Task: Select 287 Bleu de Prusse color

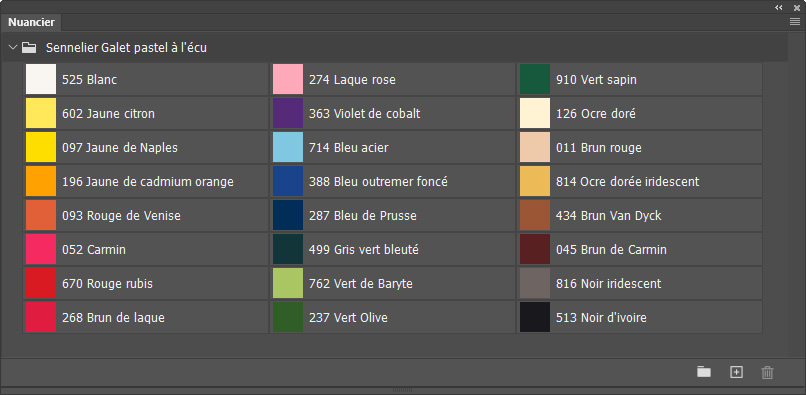Action: (x=393, y=215)
